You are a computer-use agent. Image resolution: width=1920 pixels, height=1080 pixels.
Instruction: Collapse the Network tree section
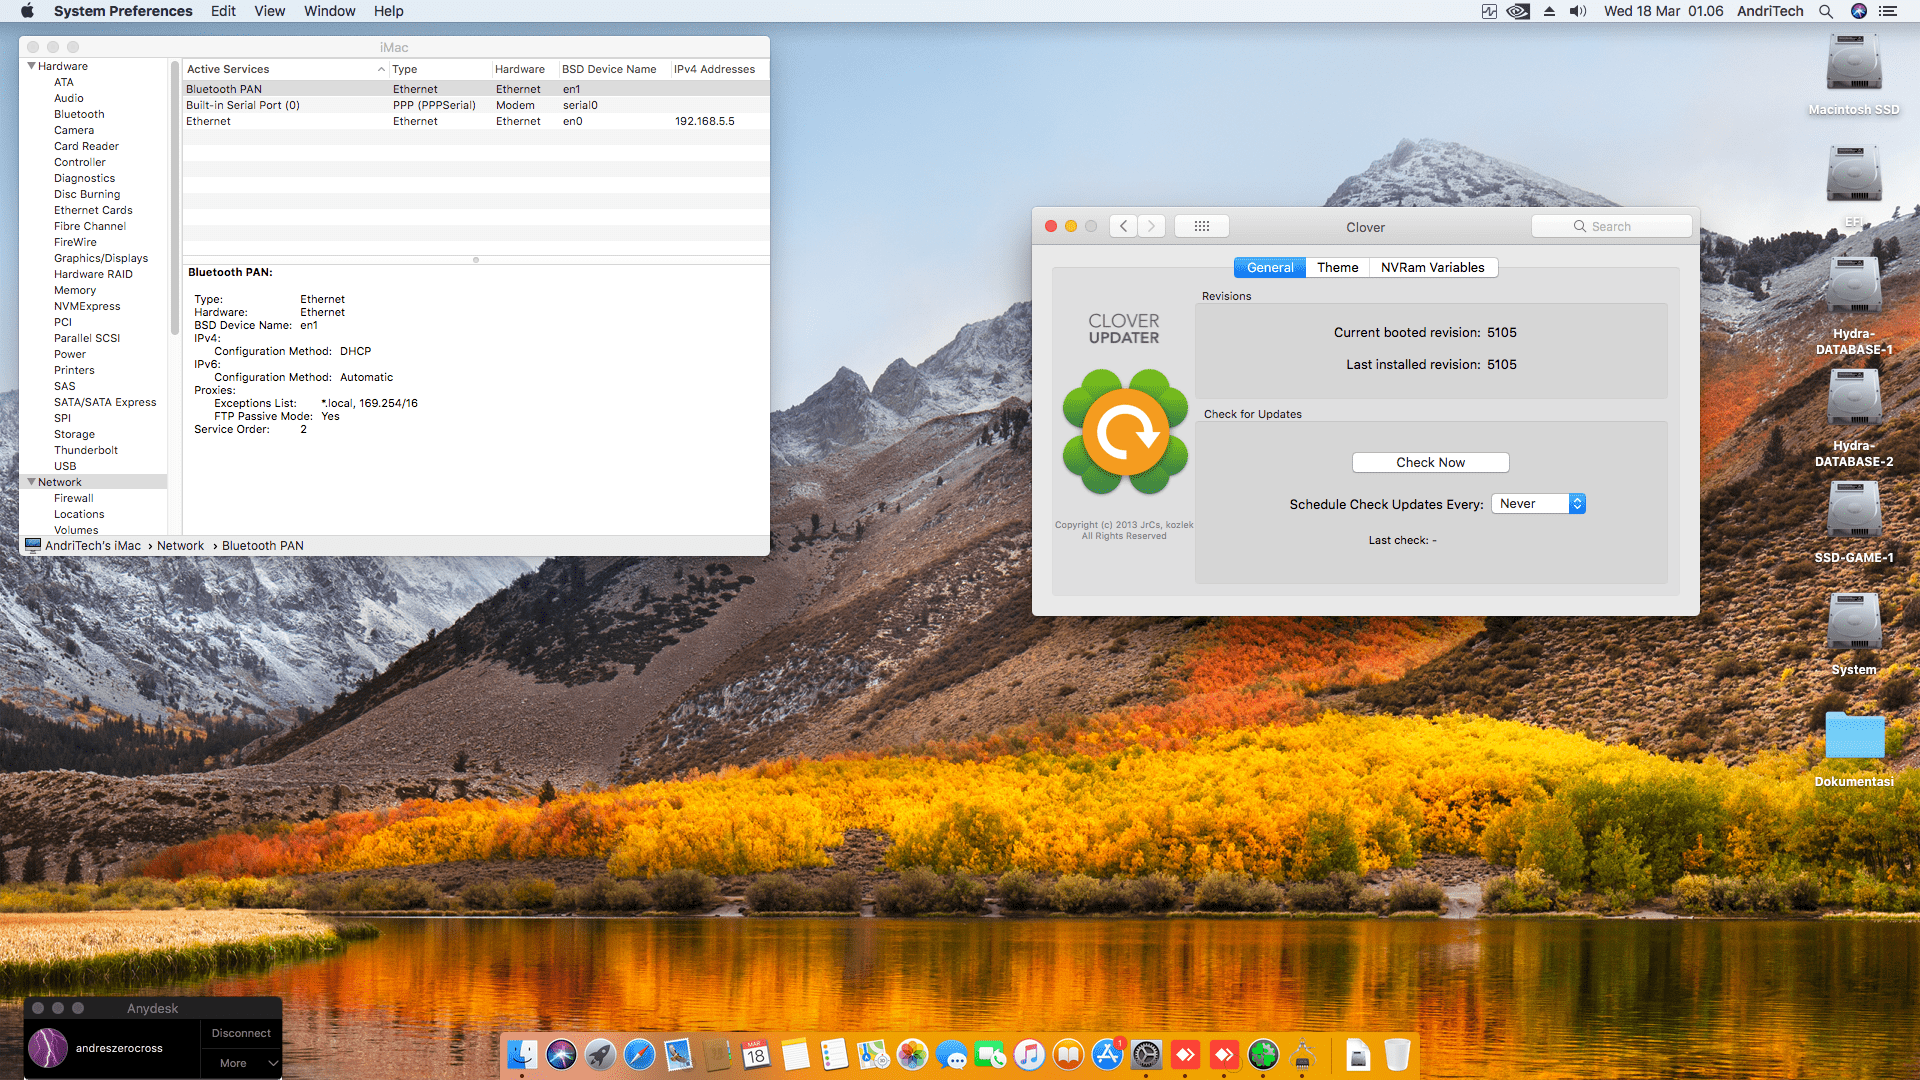(31, 482)
